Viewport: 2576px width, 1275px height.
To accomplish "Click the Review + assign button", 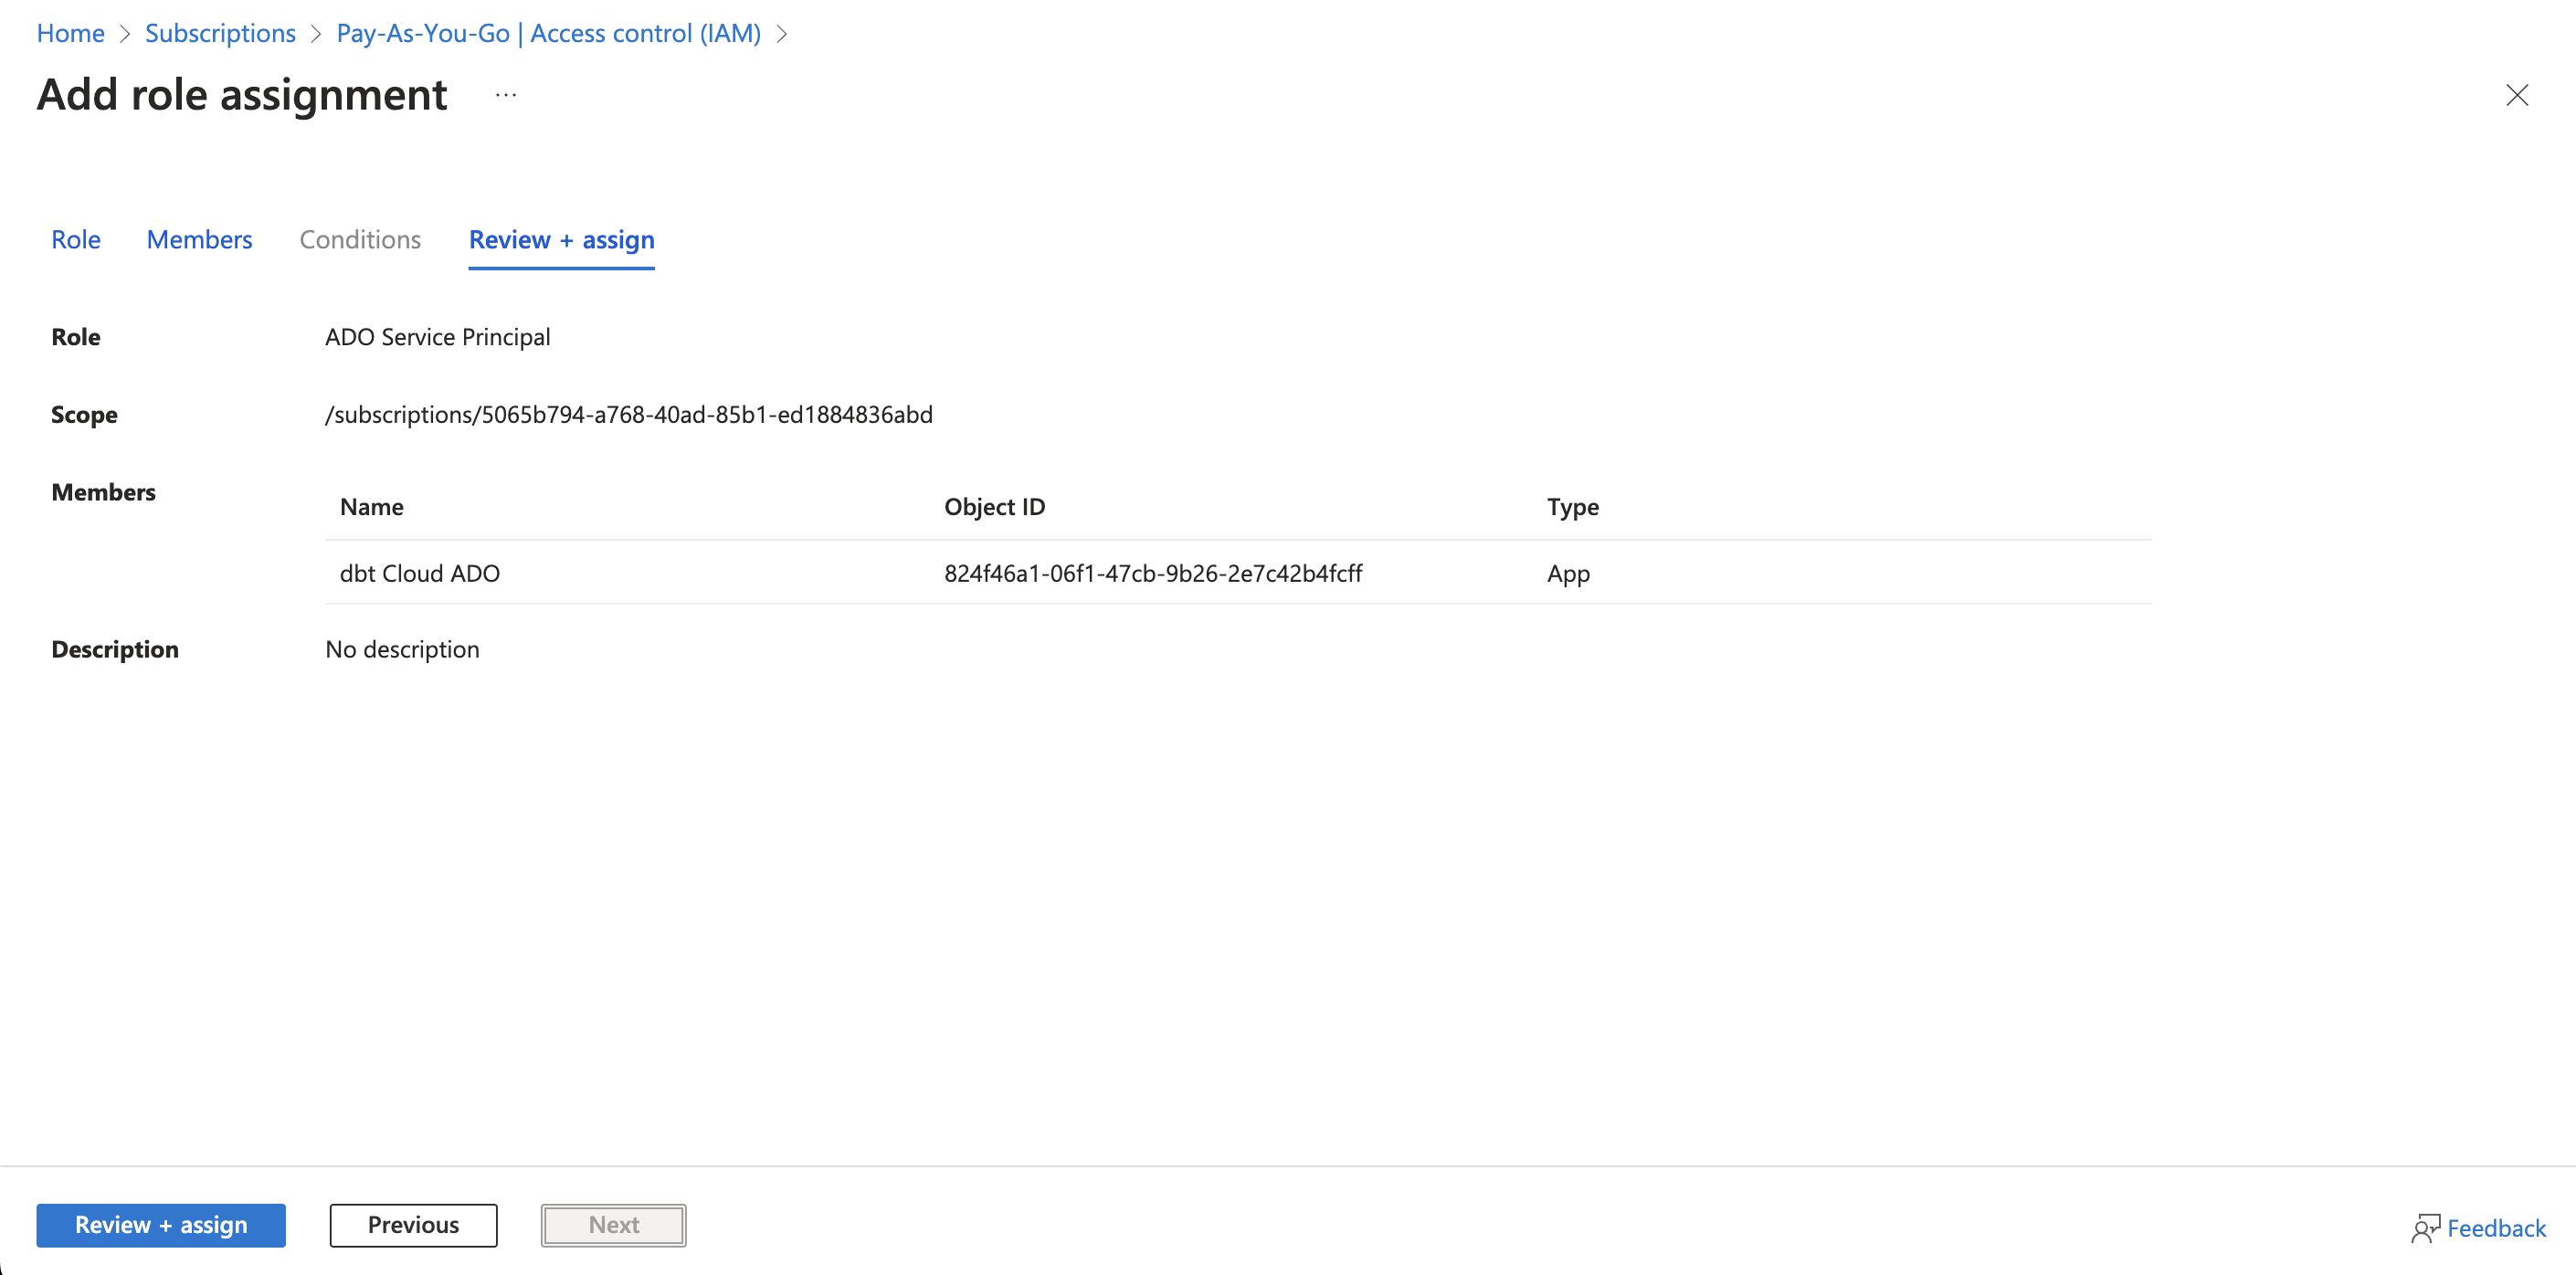I will 161,1224.
